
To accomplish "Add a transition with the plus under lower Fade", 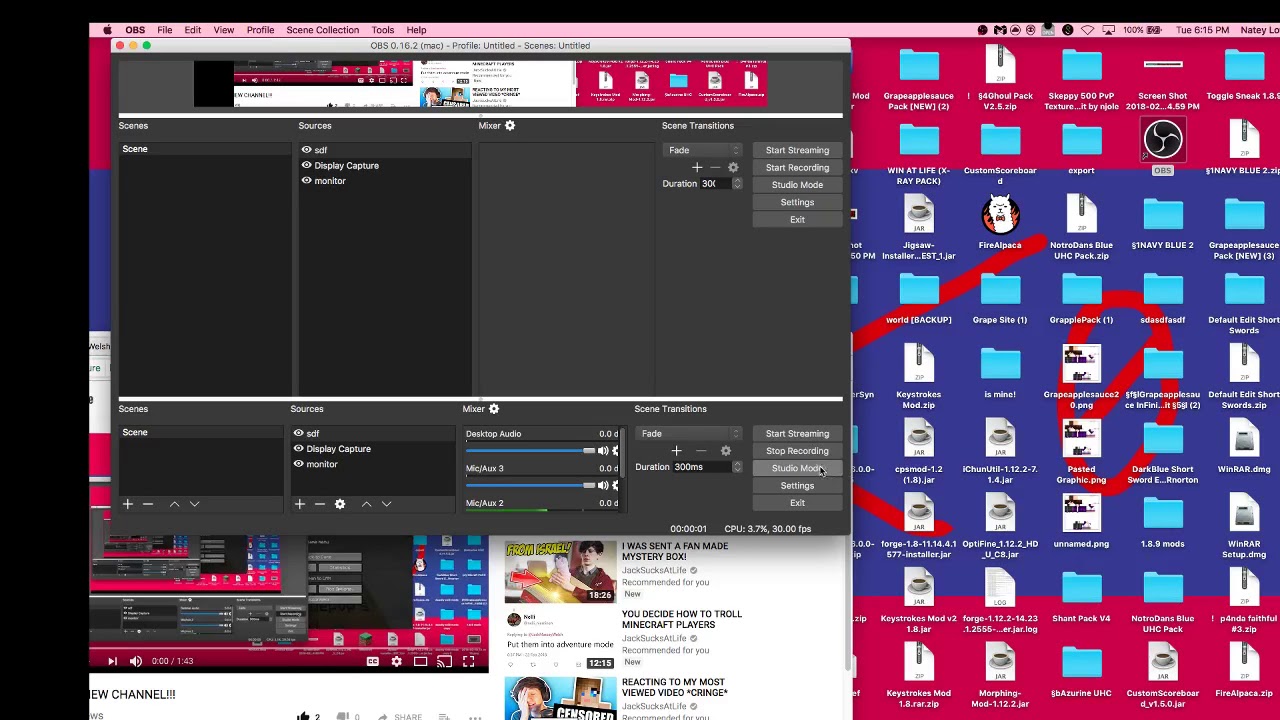I will [x=676, y=451].
